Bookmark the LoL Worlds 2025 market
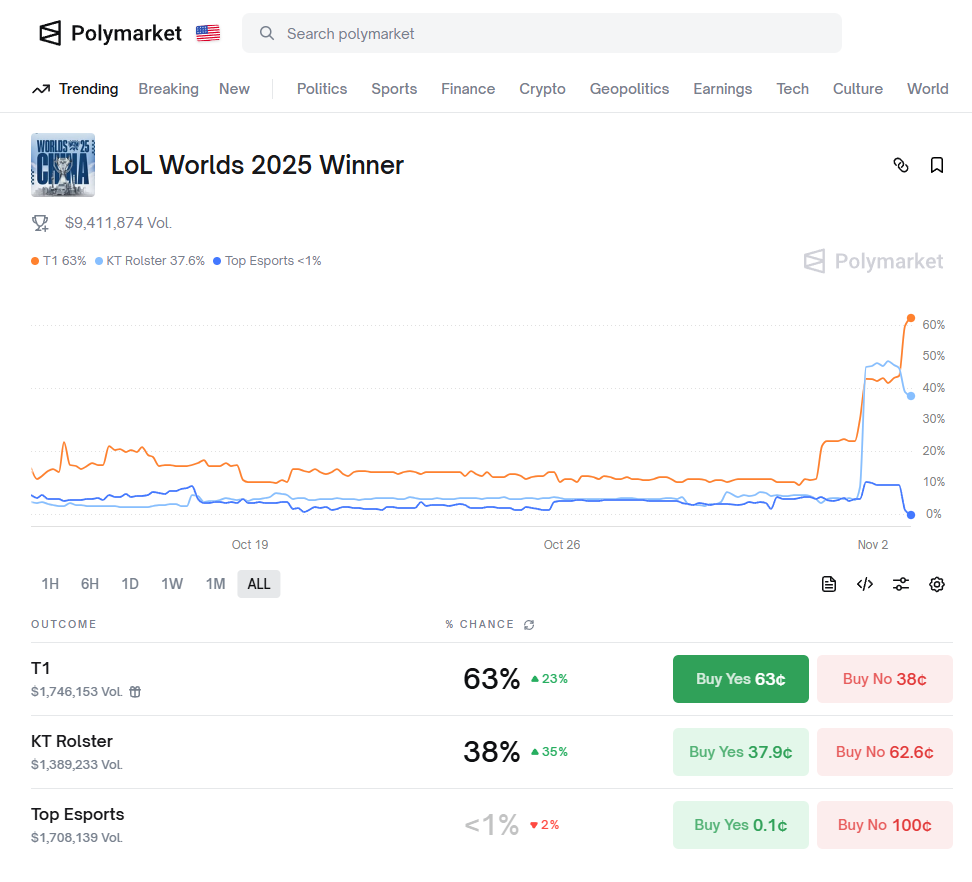 (937, 165)
